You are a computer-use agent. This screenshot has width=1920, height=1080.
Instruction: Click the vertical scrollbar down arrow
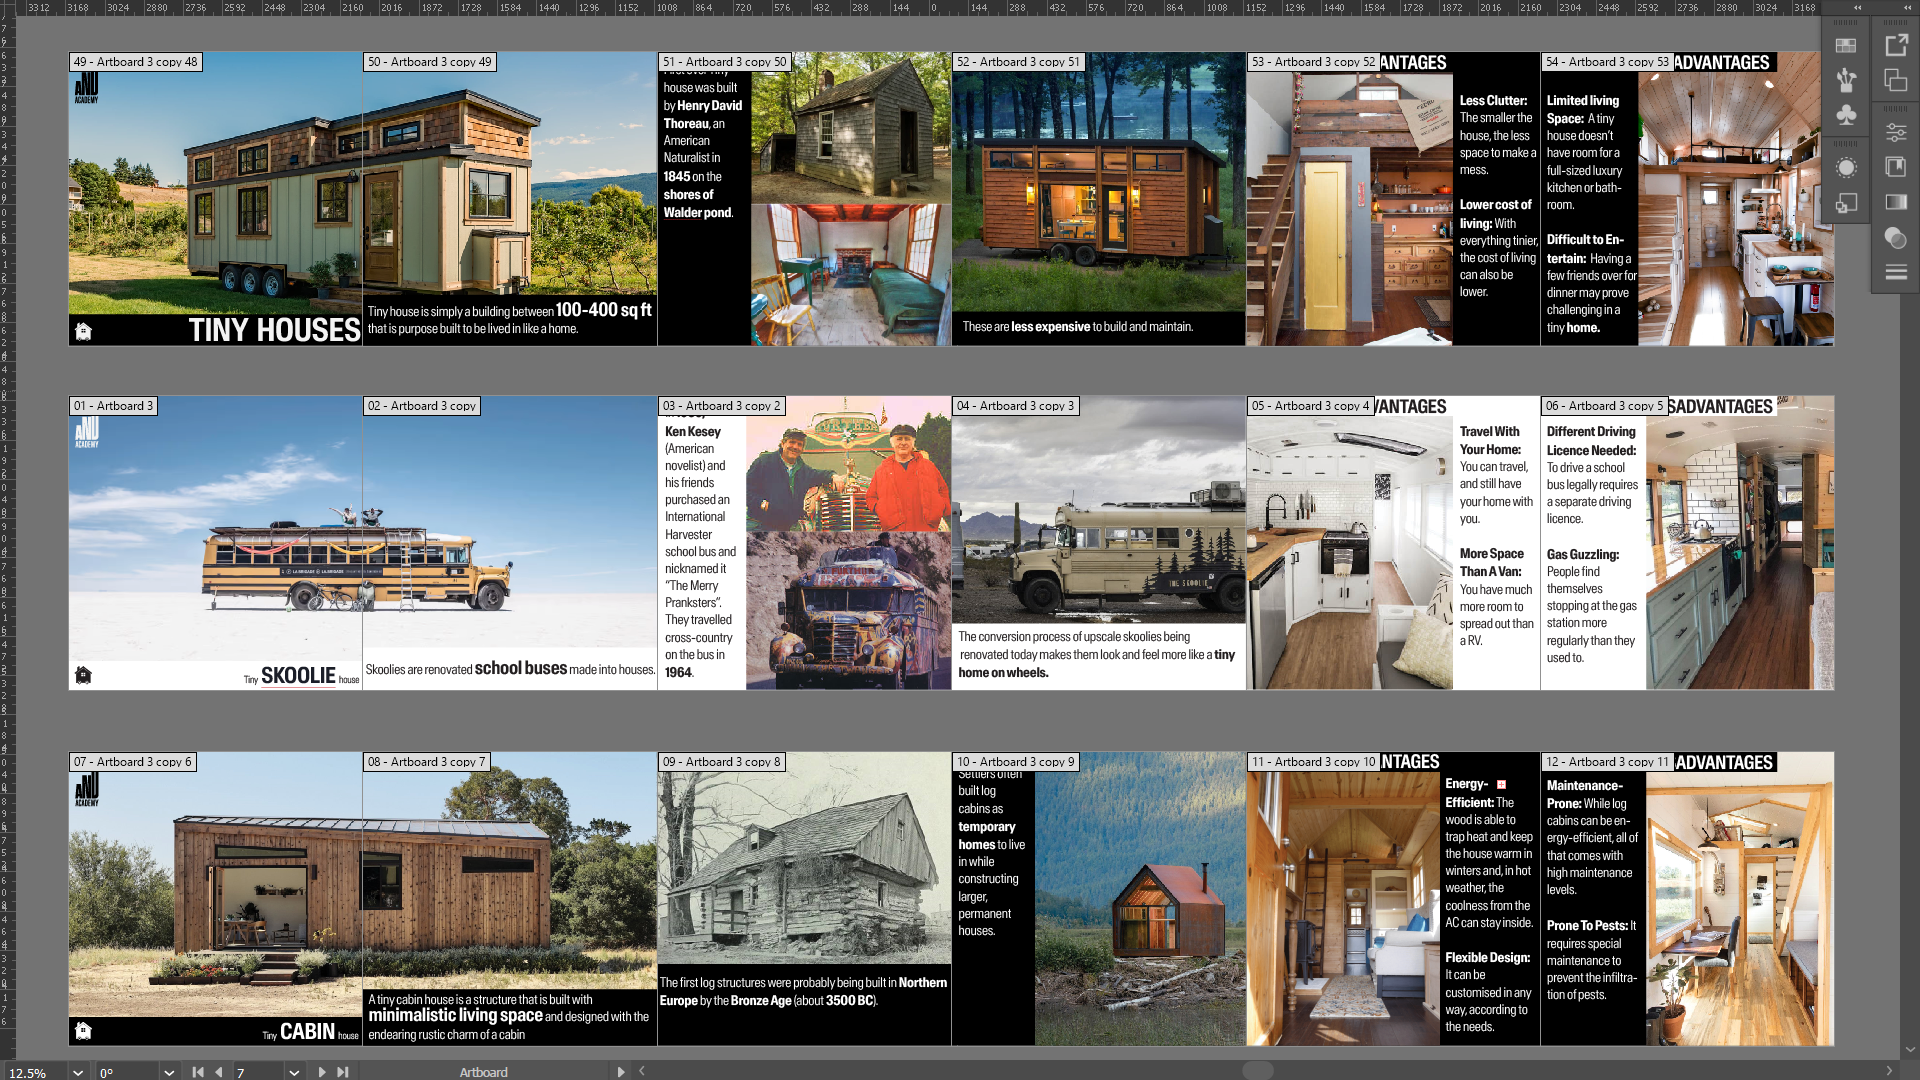click(x=1910, y=1050)
